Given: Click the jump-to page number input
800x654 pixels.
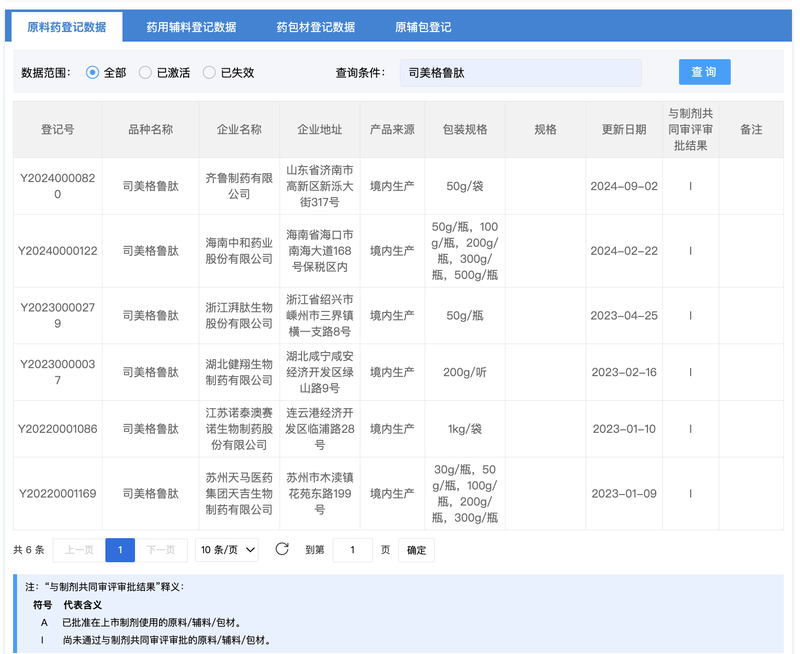Looking at the screenshot, I should click(352, 550).
